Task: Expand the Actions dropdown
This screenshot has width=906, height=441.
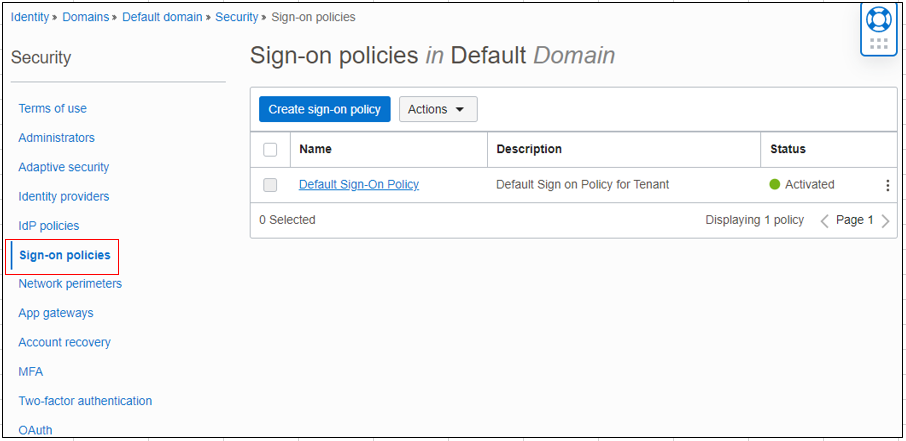Action: (x=438, y=109)
